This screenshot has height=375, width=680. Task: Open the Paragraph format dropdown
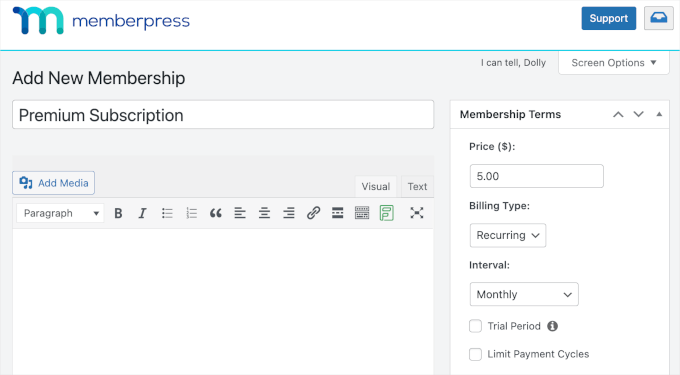coord(60,213)
